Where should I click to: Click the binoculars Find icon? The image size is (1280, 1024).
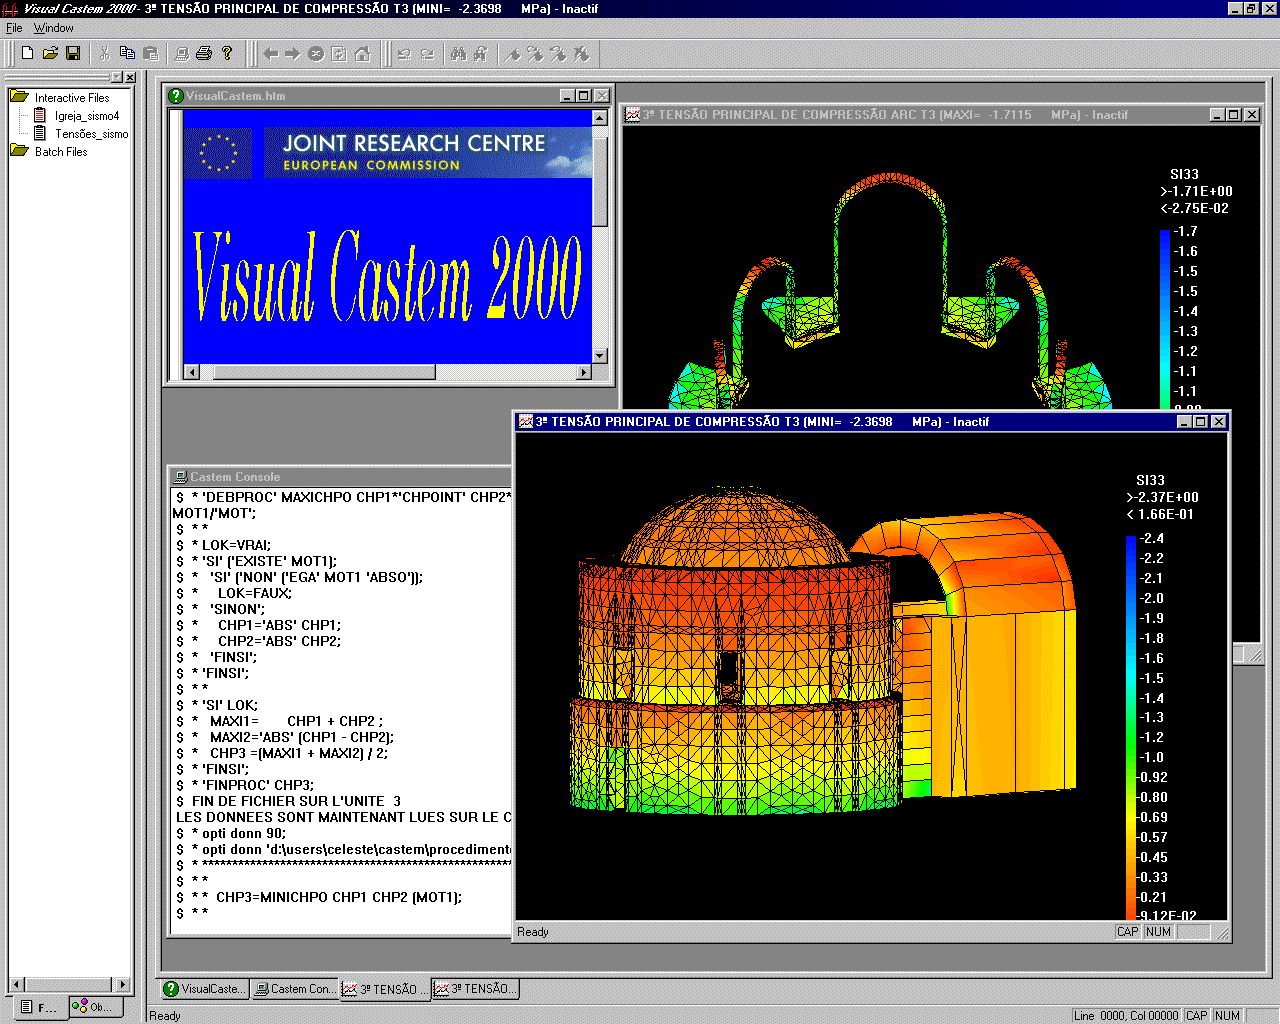click(458, 54)
